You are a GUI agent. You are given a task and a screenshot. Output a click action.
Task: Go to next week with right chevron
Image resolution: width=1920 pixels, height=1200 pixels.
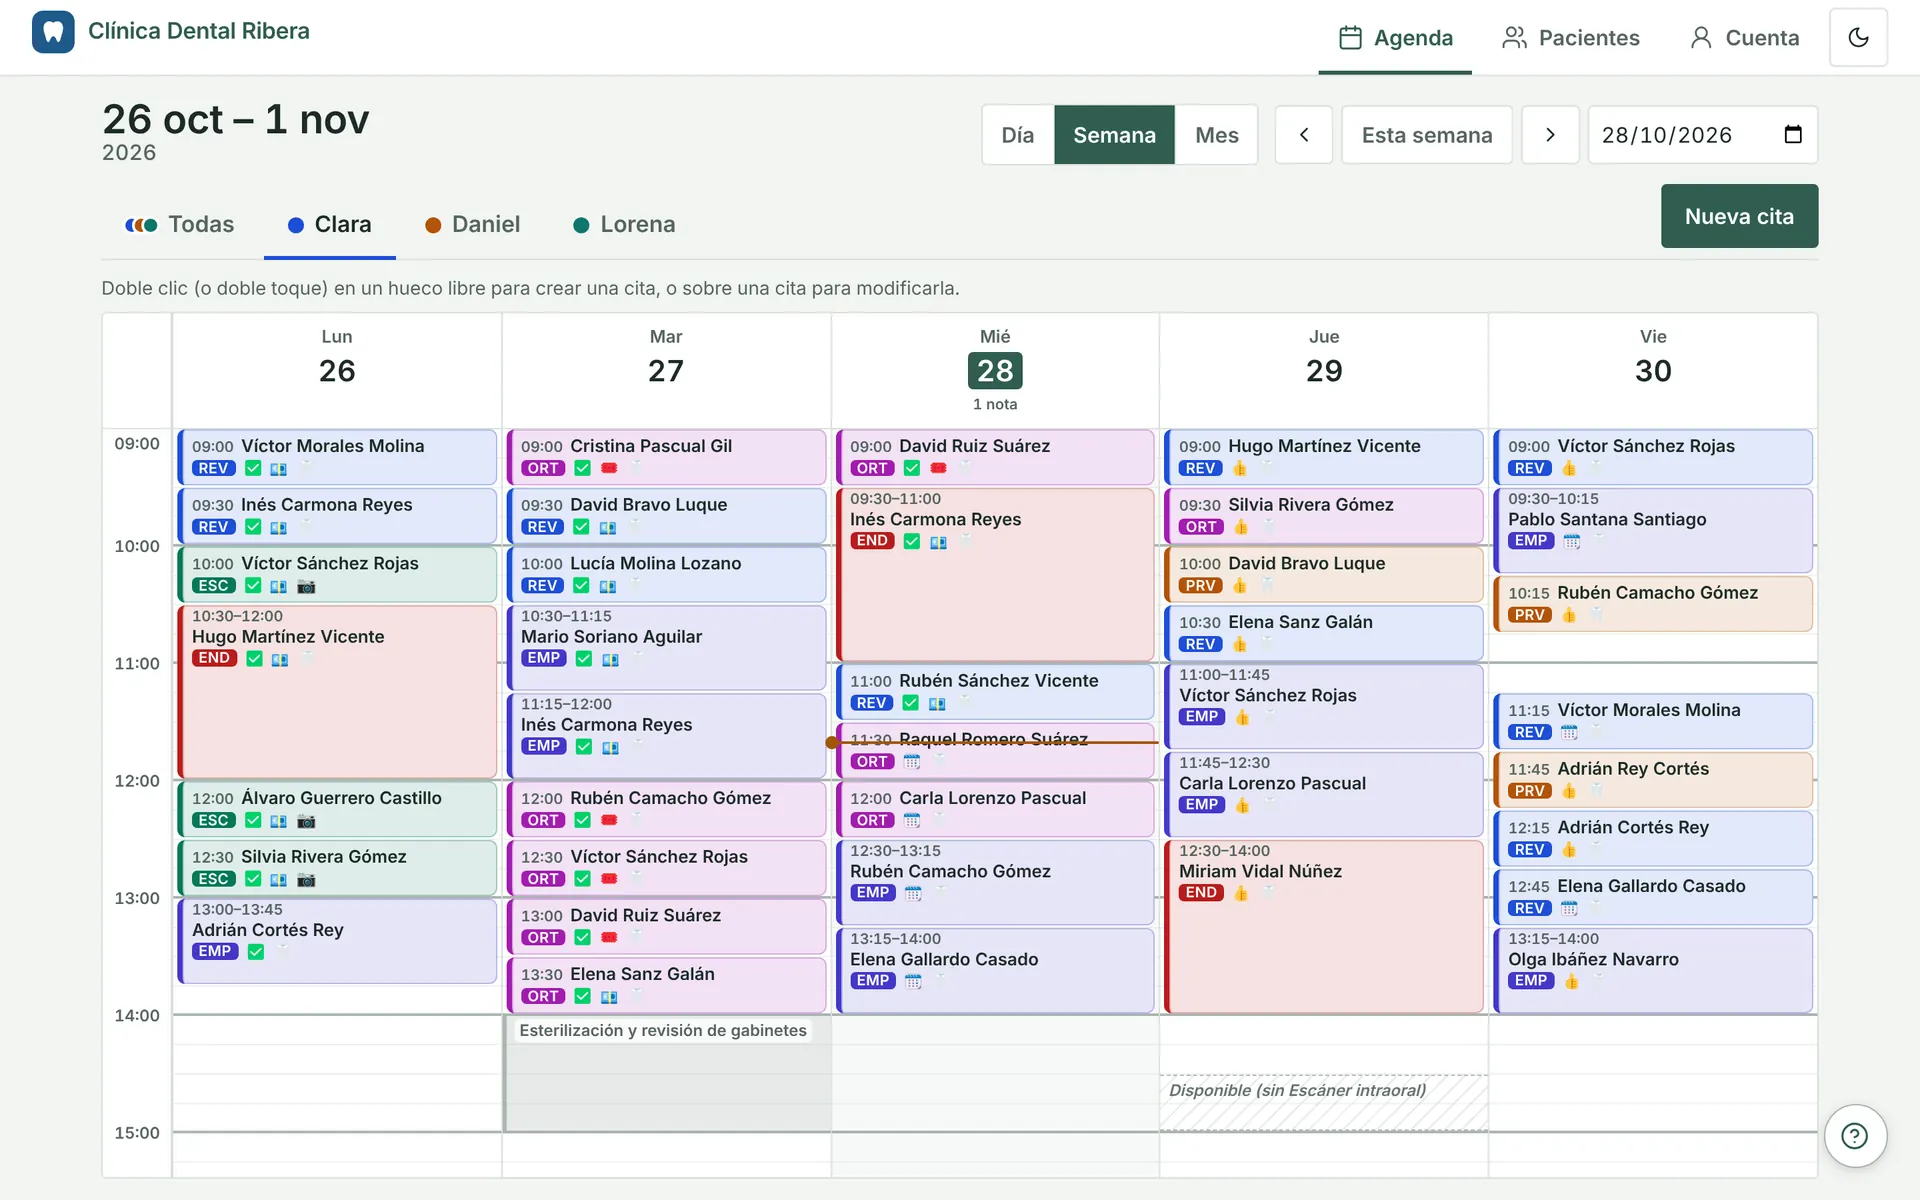[1550, 135]
